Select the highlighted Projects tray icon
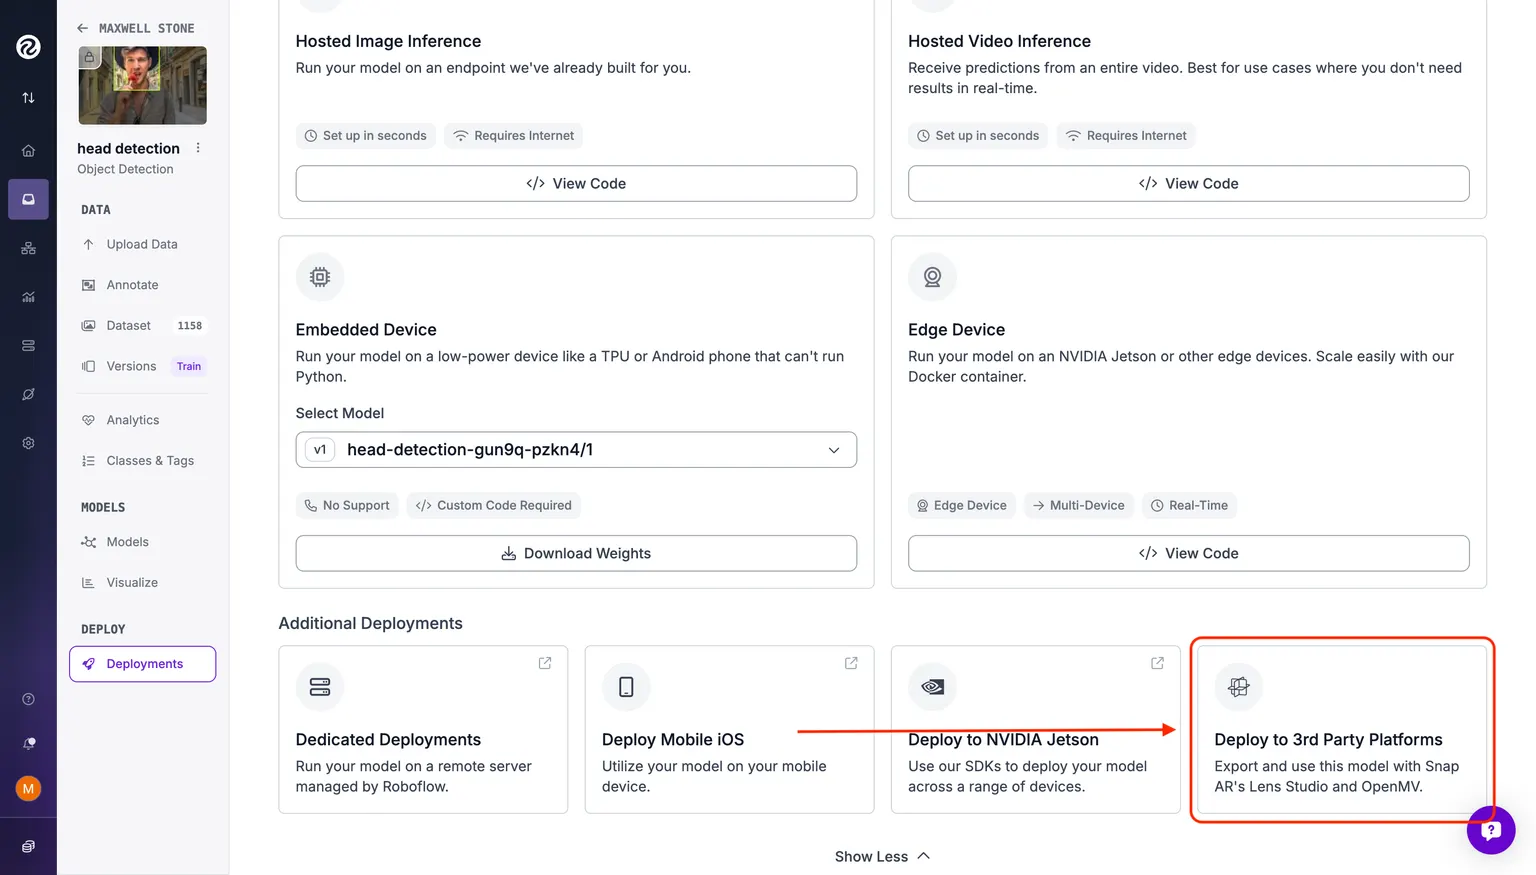1536x875 pixels. [x=28, y=199]
